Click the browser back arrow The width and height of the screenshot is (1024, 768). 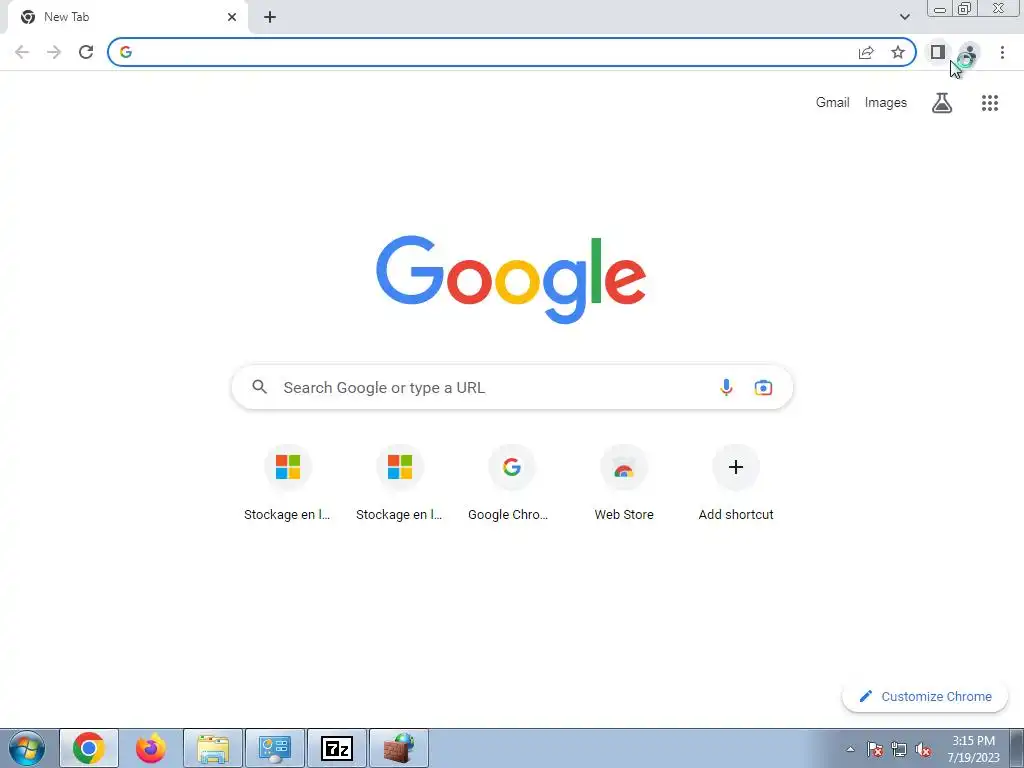click(22, 52)
